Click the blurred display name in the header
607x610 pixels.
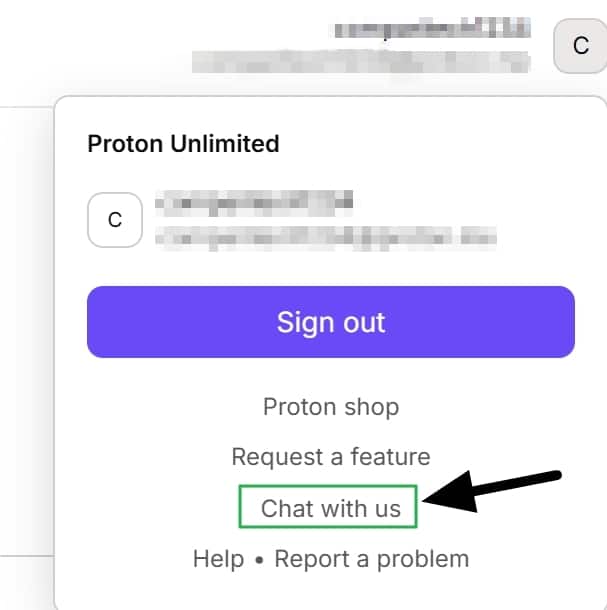pos(433,28)
